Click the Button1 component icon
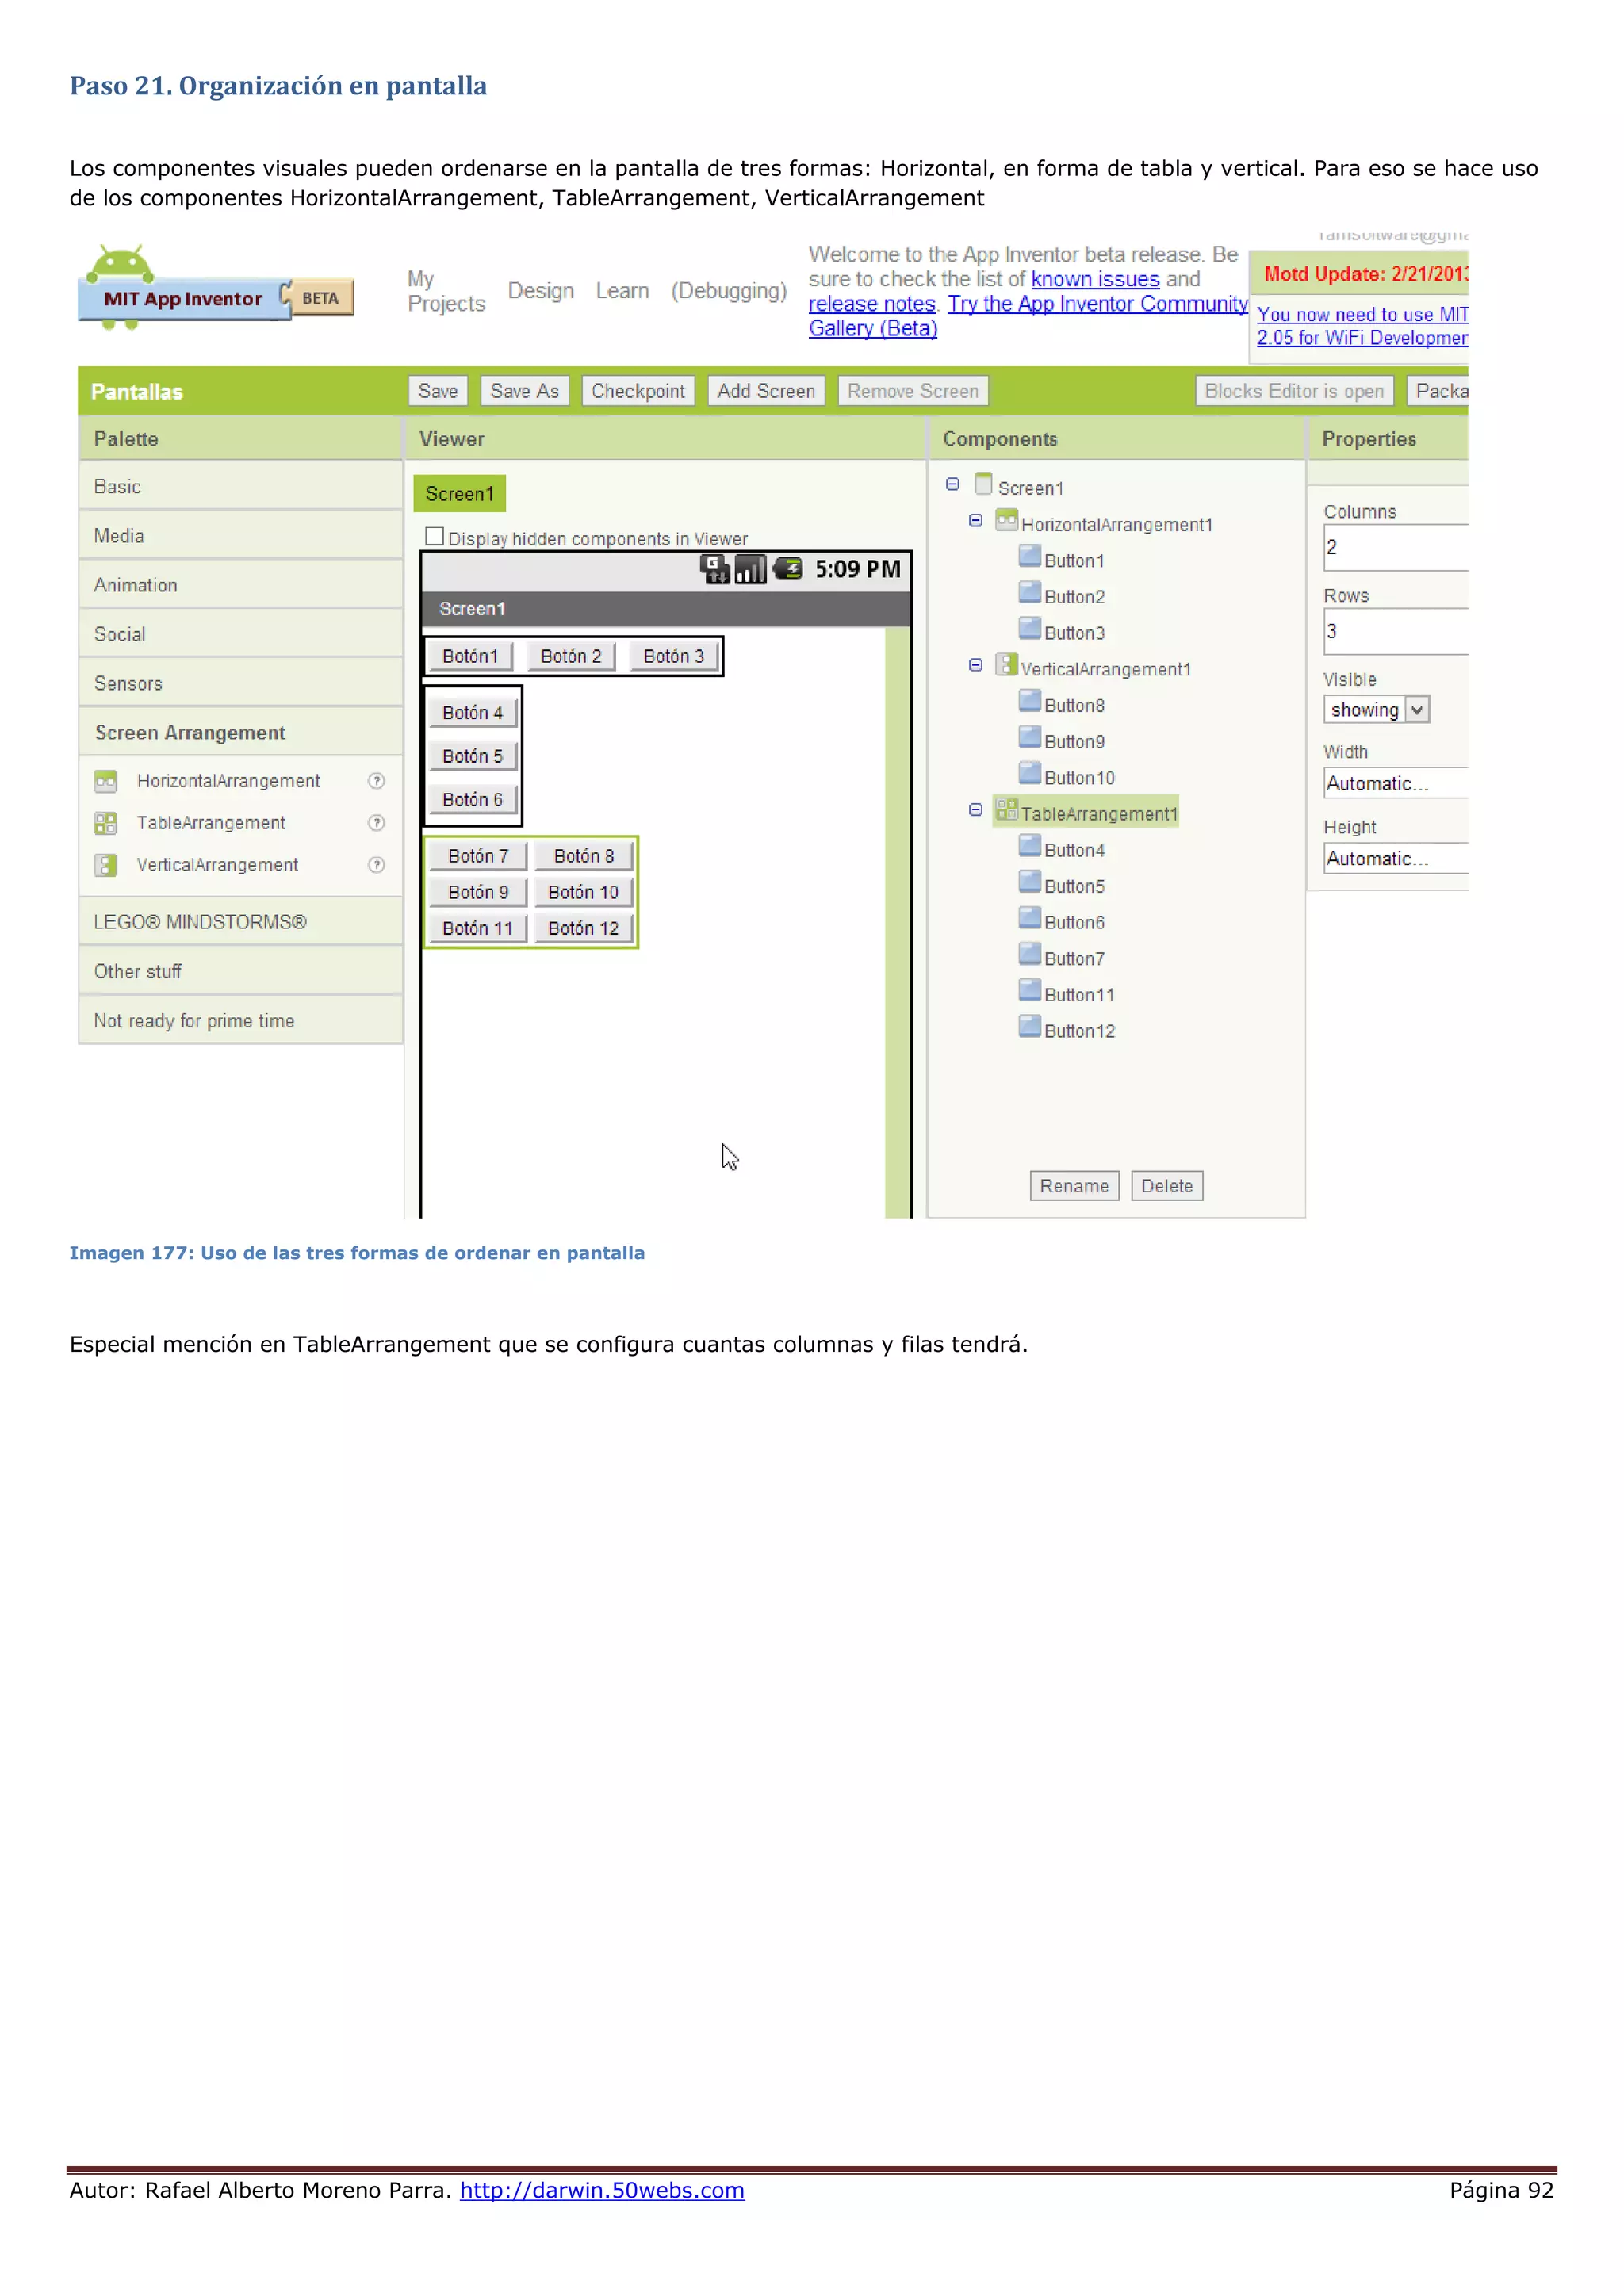This screenshot has height=2296, width=1624. 1030,556
